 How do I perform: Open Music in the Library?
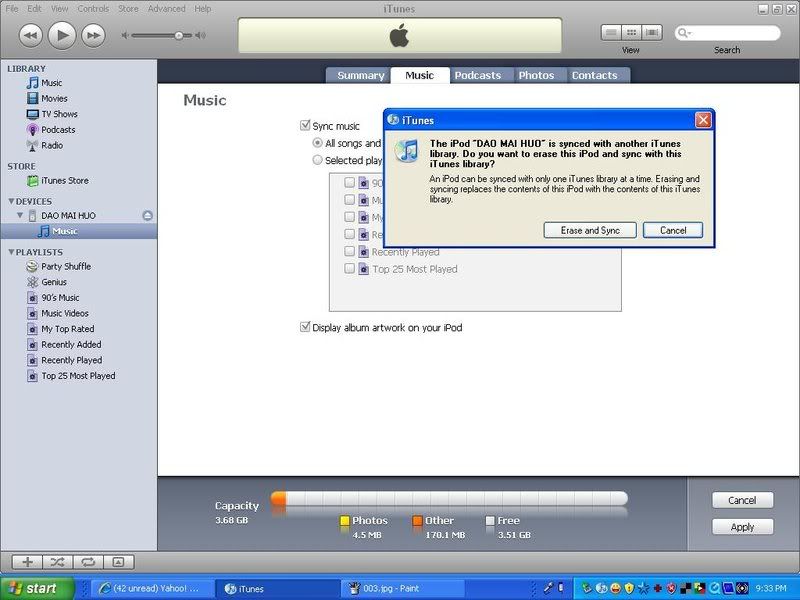pos(52,83)
